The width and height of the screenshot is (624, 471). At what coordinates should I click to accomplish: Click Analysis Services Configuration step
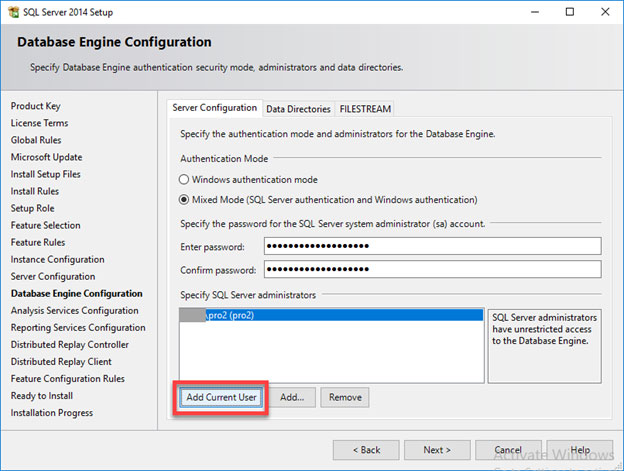pyautogui.click(x=74, y=311)
